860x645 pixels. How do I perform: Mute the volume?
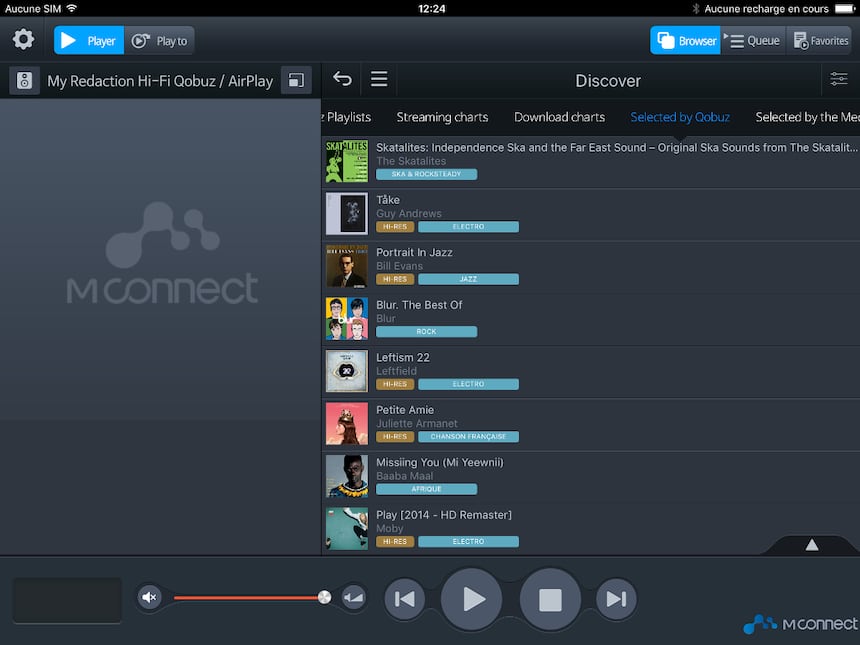(149, 597)
